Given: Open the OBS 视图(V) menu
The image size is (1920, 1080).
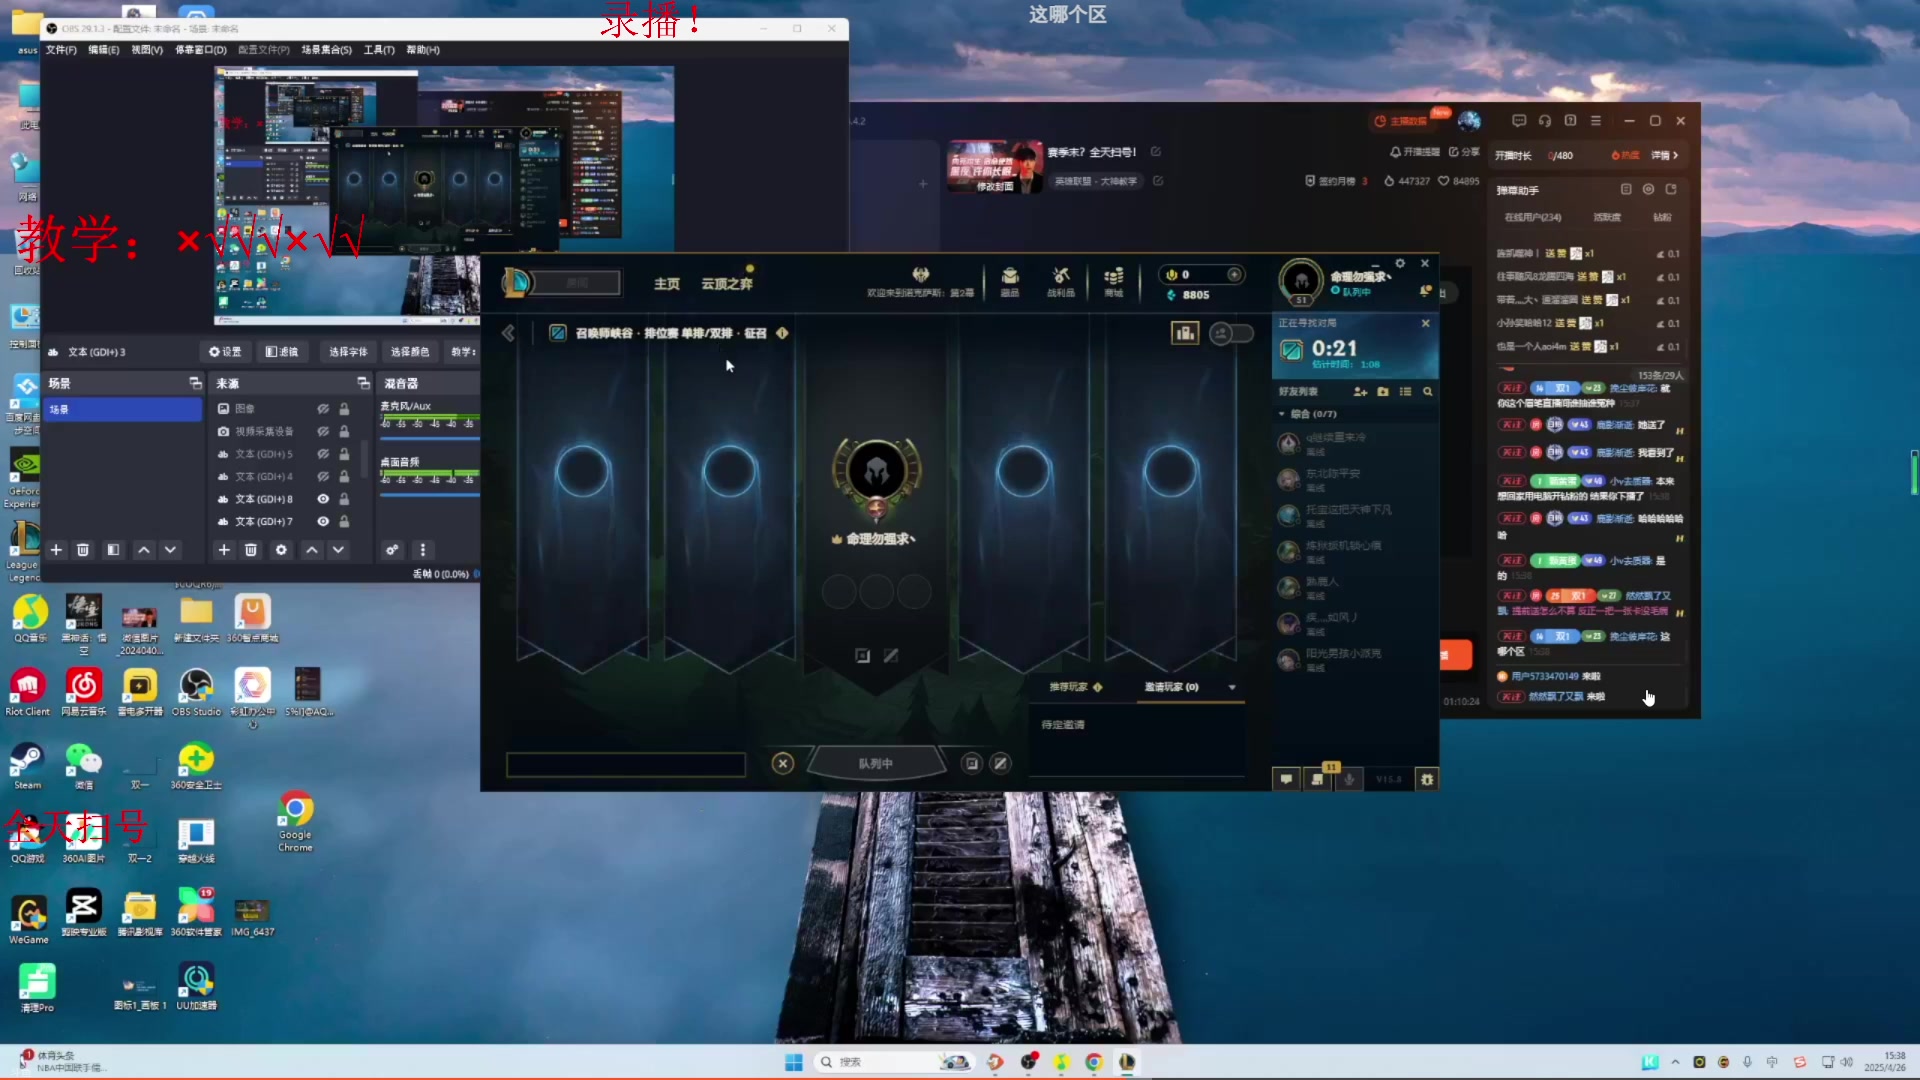Looking at the screenshot, I should click(x=147, y=50).
